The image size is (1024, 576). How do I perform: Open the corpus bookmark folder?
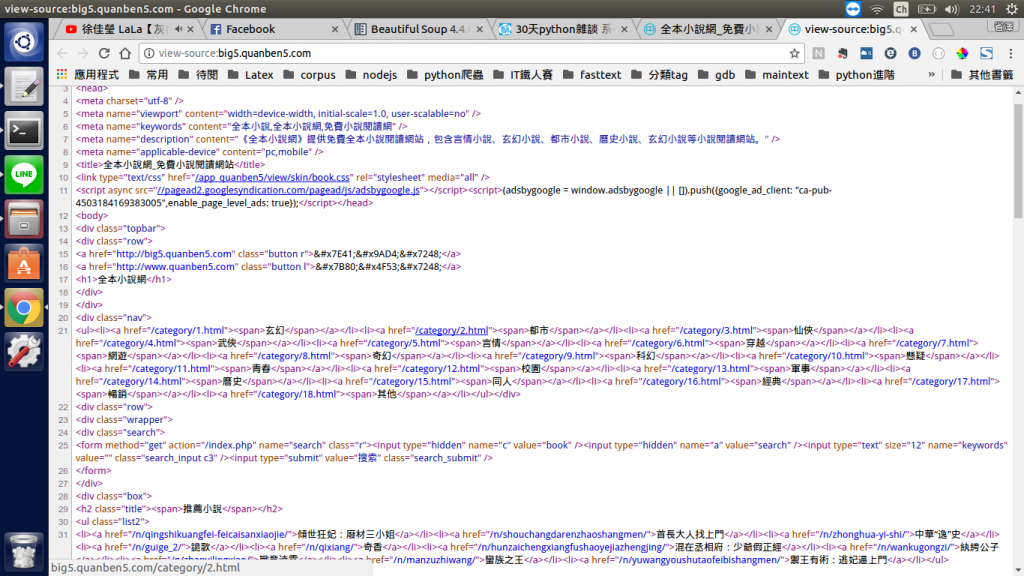click(x=310, y=74)
